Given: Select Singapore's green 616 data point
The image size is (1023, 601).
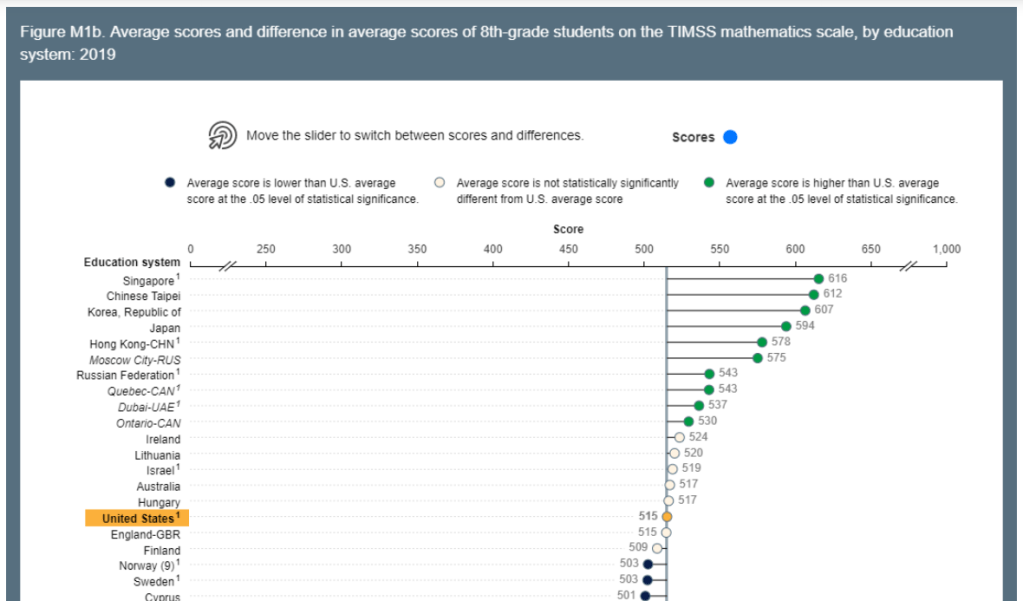Looking at the screenshot, I should (819, 279).
